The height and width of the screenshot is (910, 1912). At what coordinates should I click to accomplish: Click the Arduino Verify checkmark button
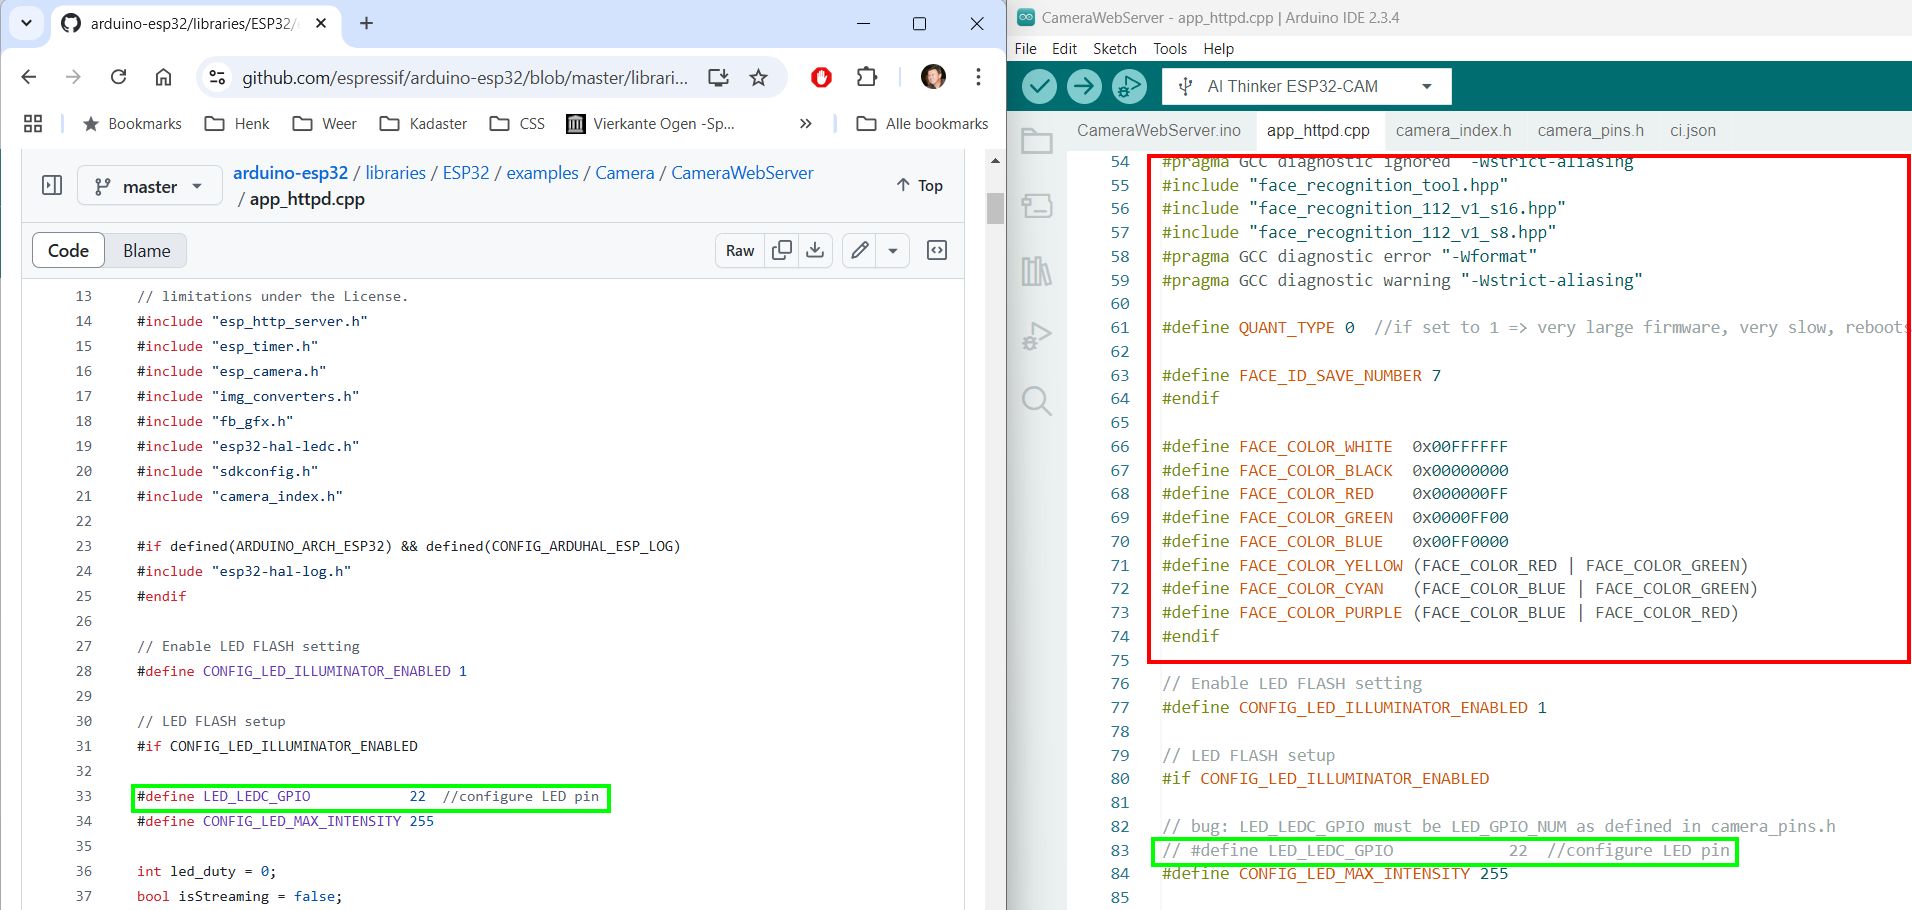[x=1040, y=87]
